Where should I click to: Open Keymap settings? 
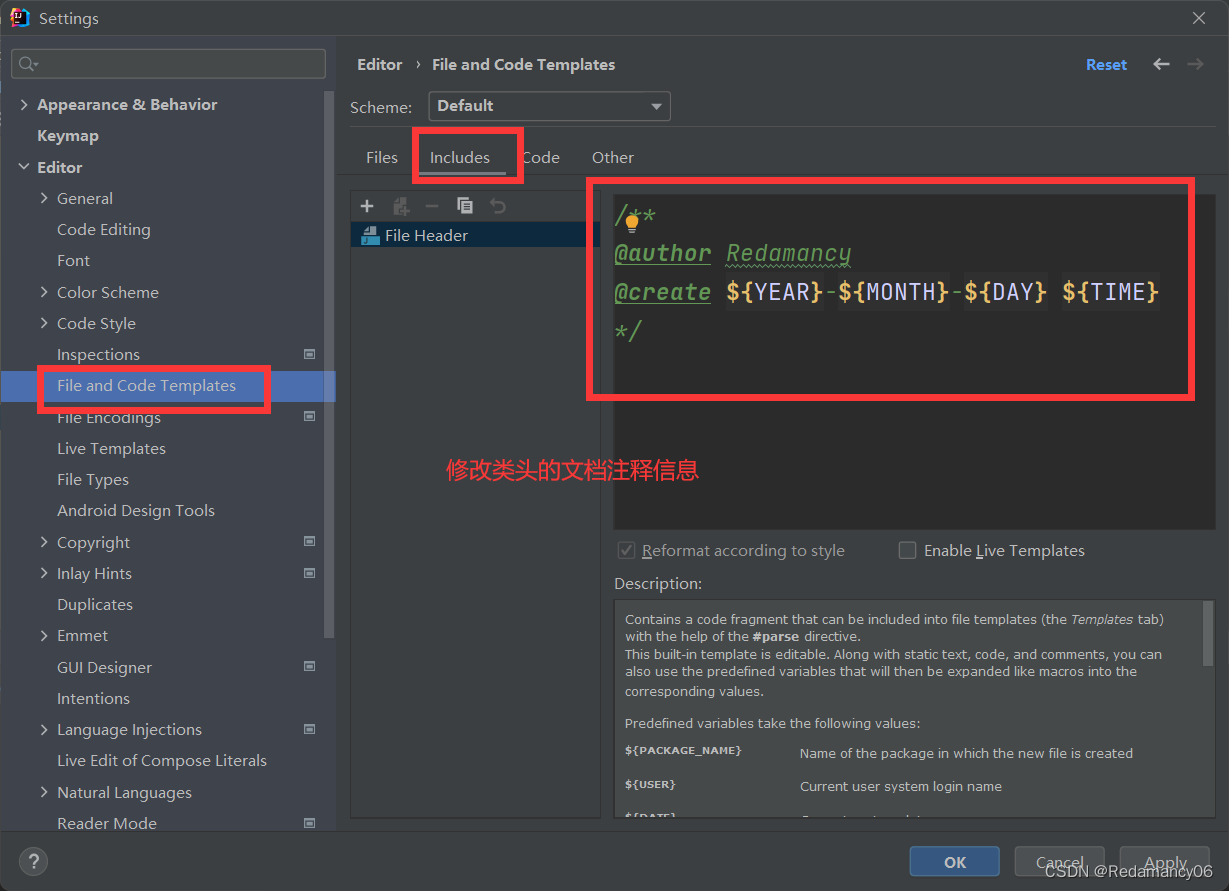coord(68,136)
